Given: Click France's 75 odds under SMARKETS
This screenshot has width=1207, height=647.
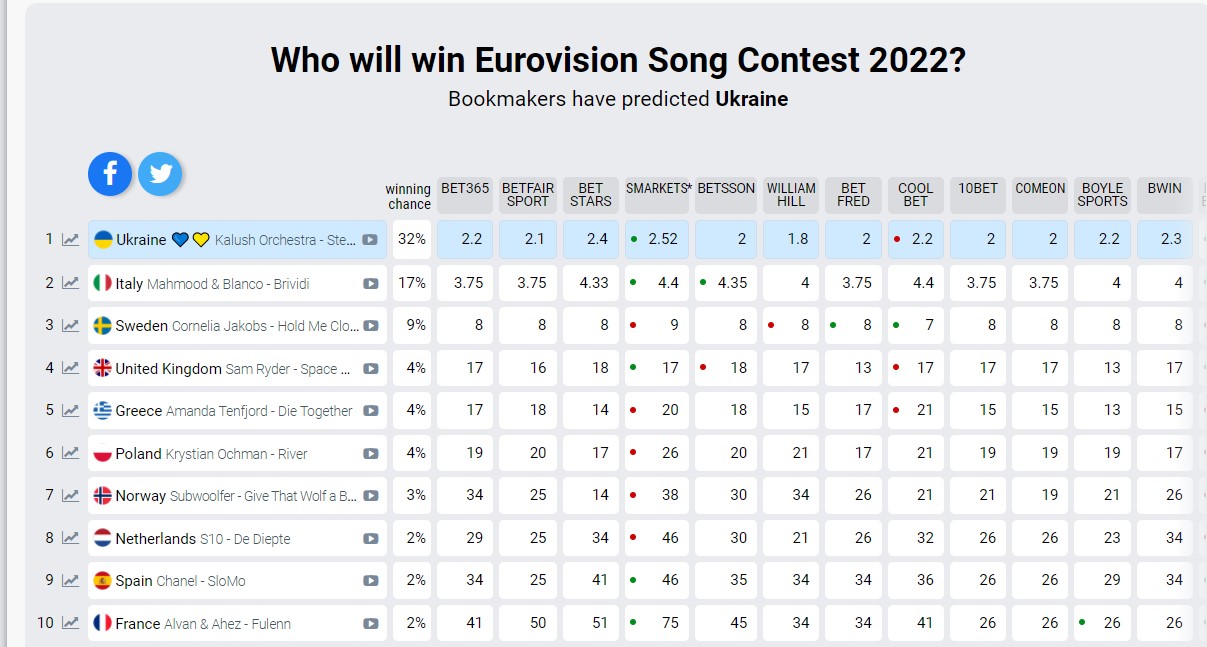Looking at the screenshot, I should click(x=658, y=624).
